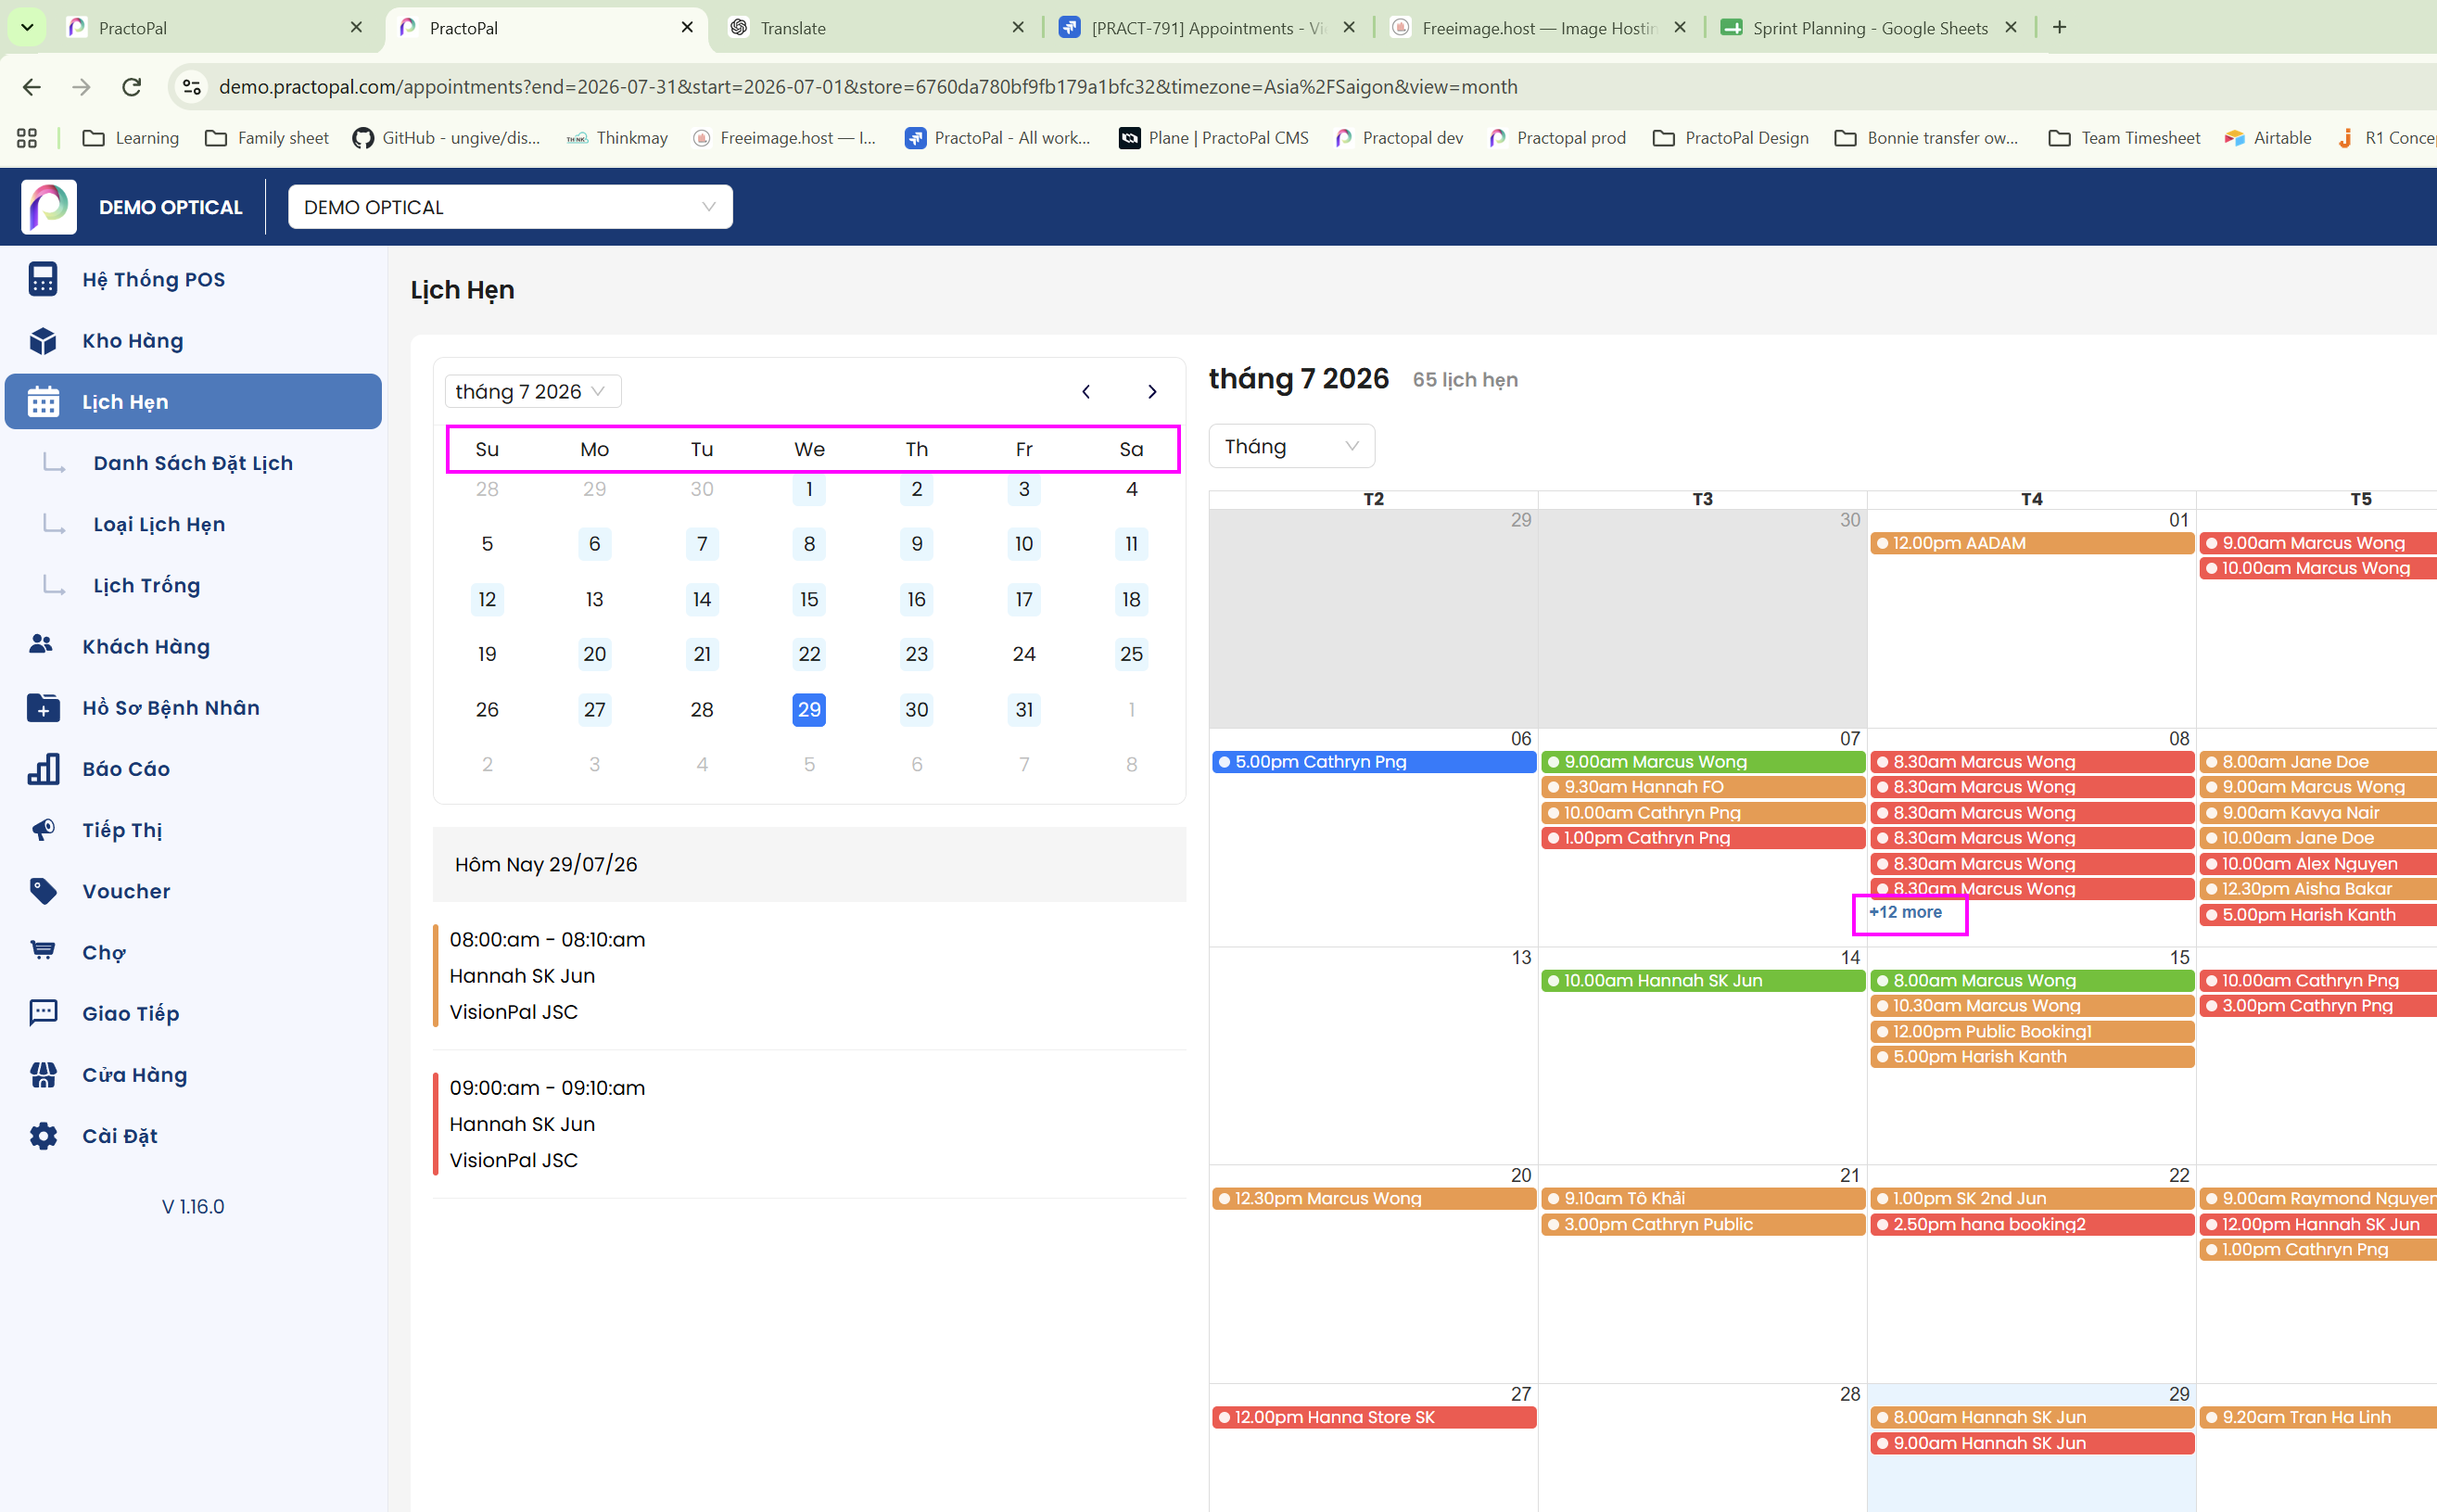2437x1512 pixels.
Task: Click the Chợ shopping cart icon
Action: 43,951
